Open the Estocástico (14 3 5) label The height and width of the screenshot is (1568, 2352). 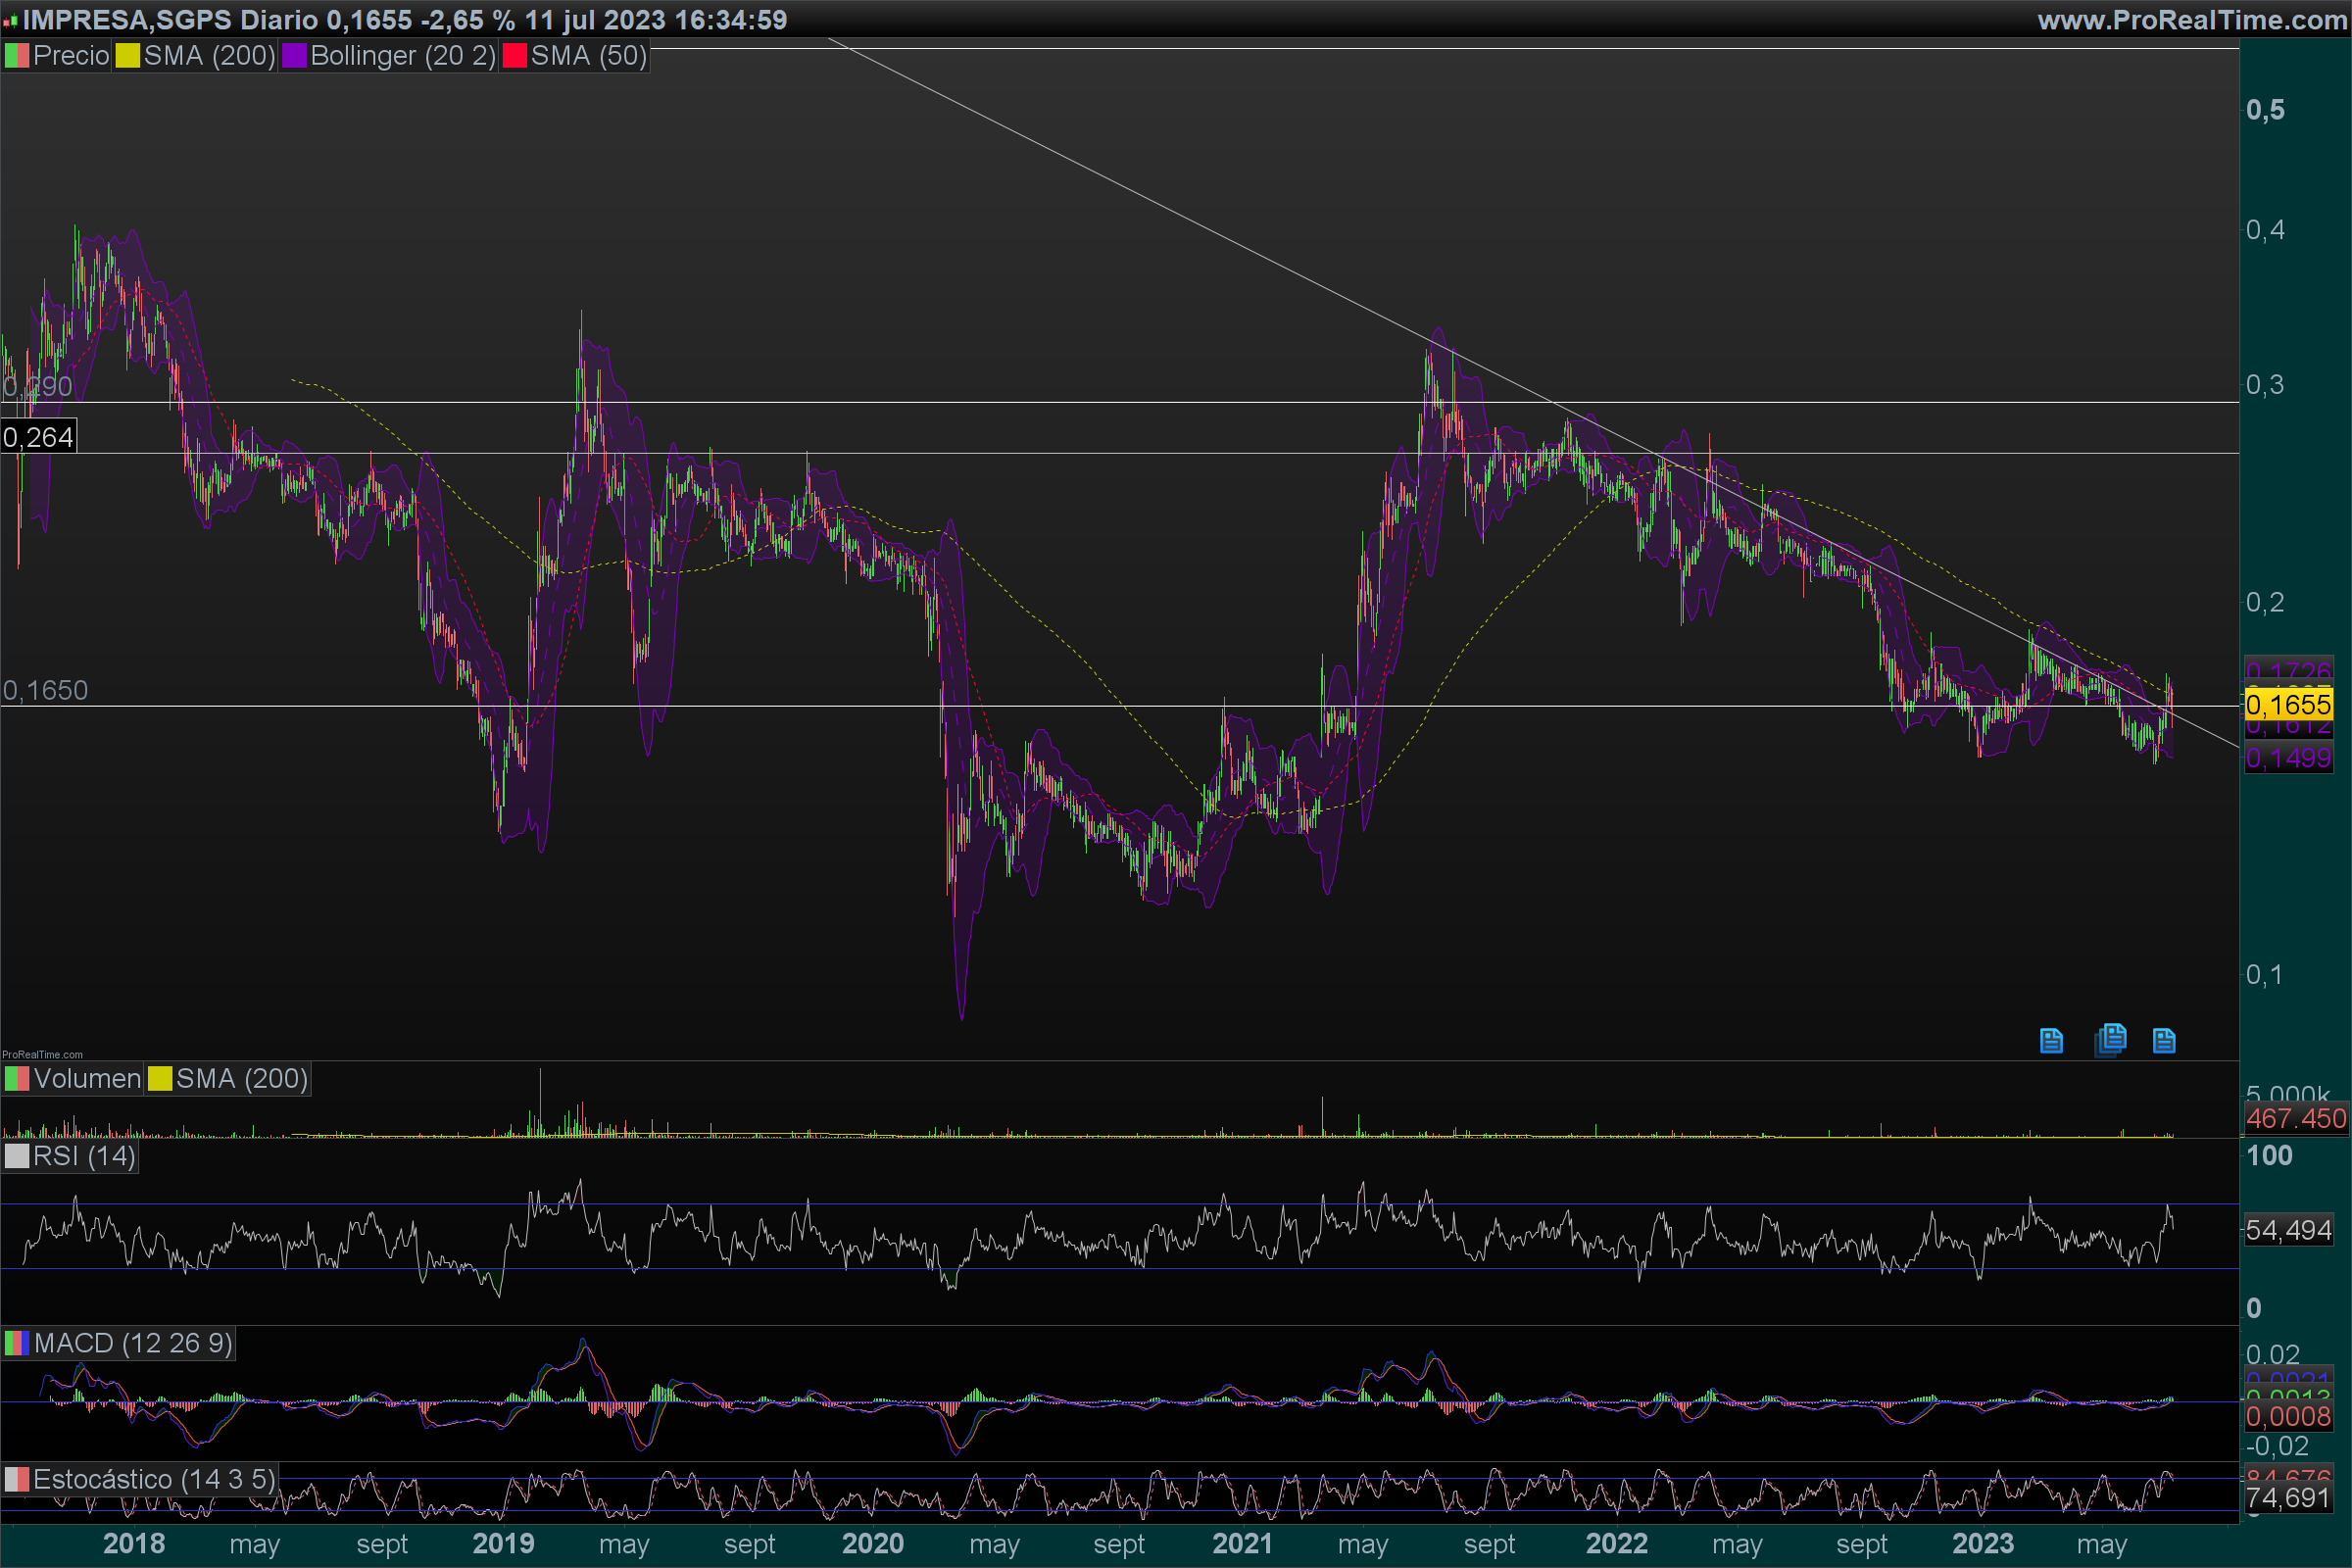tap(153, 1479)
